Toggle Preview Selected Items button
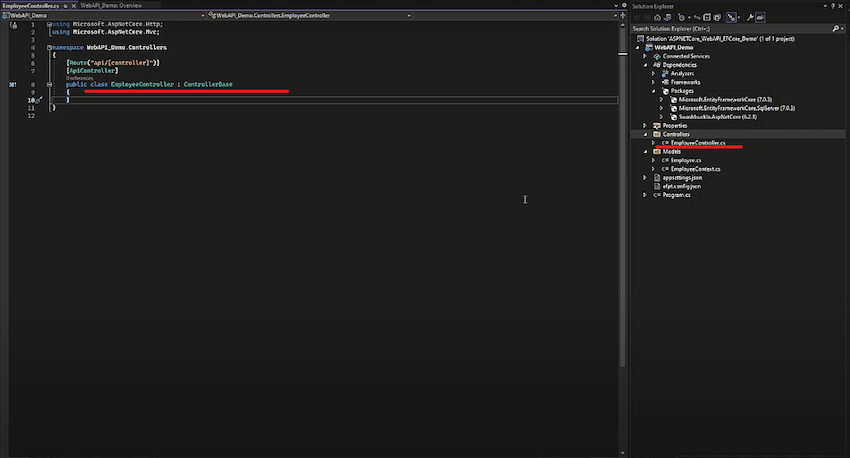This screenshot has height=458, width=850. [760, 17]
